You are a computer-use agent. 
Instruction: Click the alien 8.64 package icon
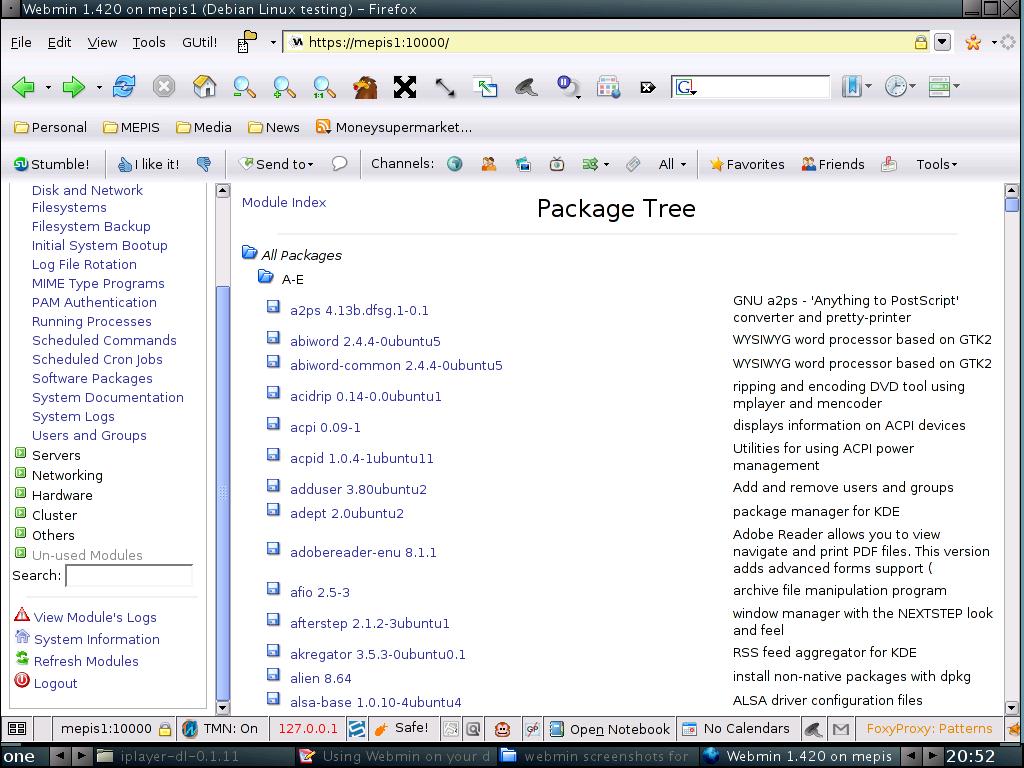273,675
